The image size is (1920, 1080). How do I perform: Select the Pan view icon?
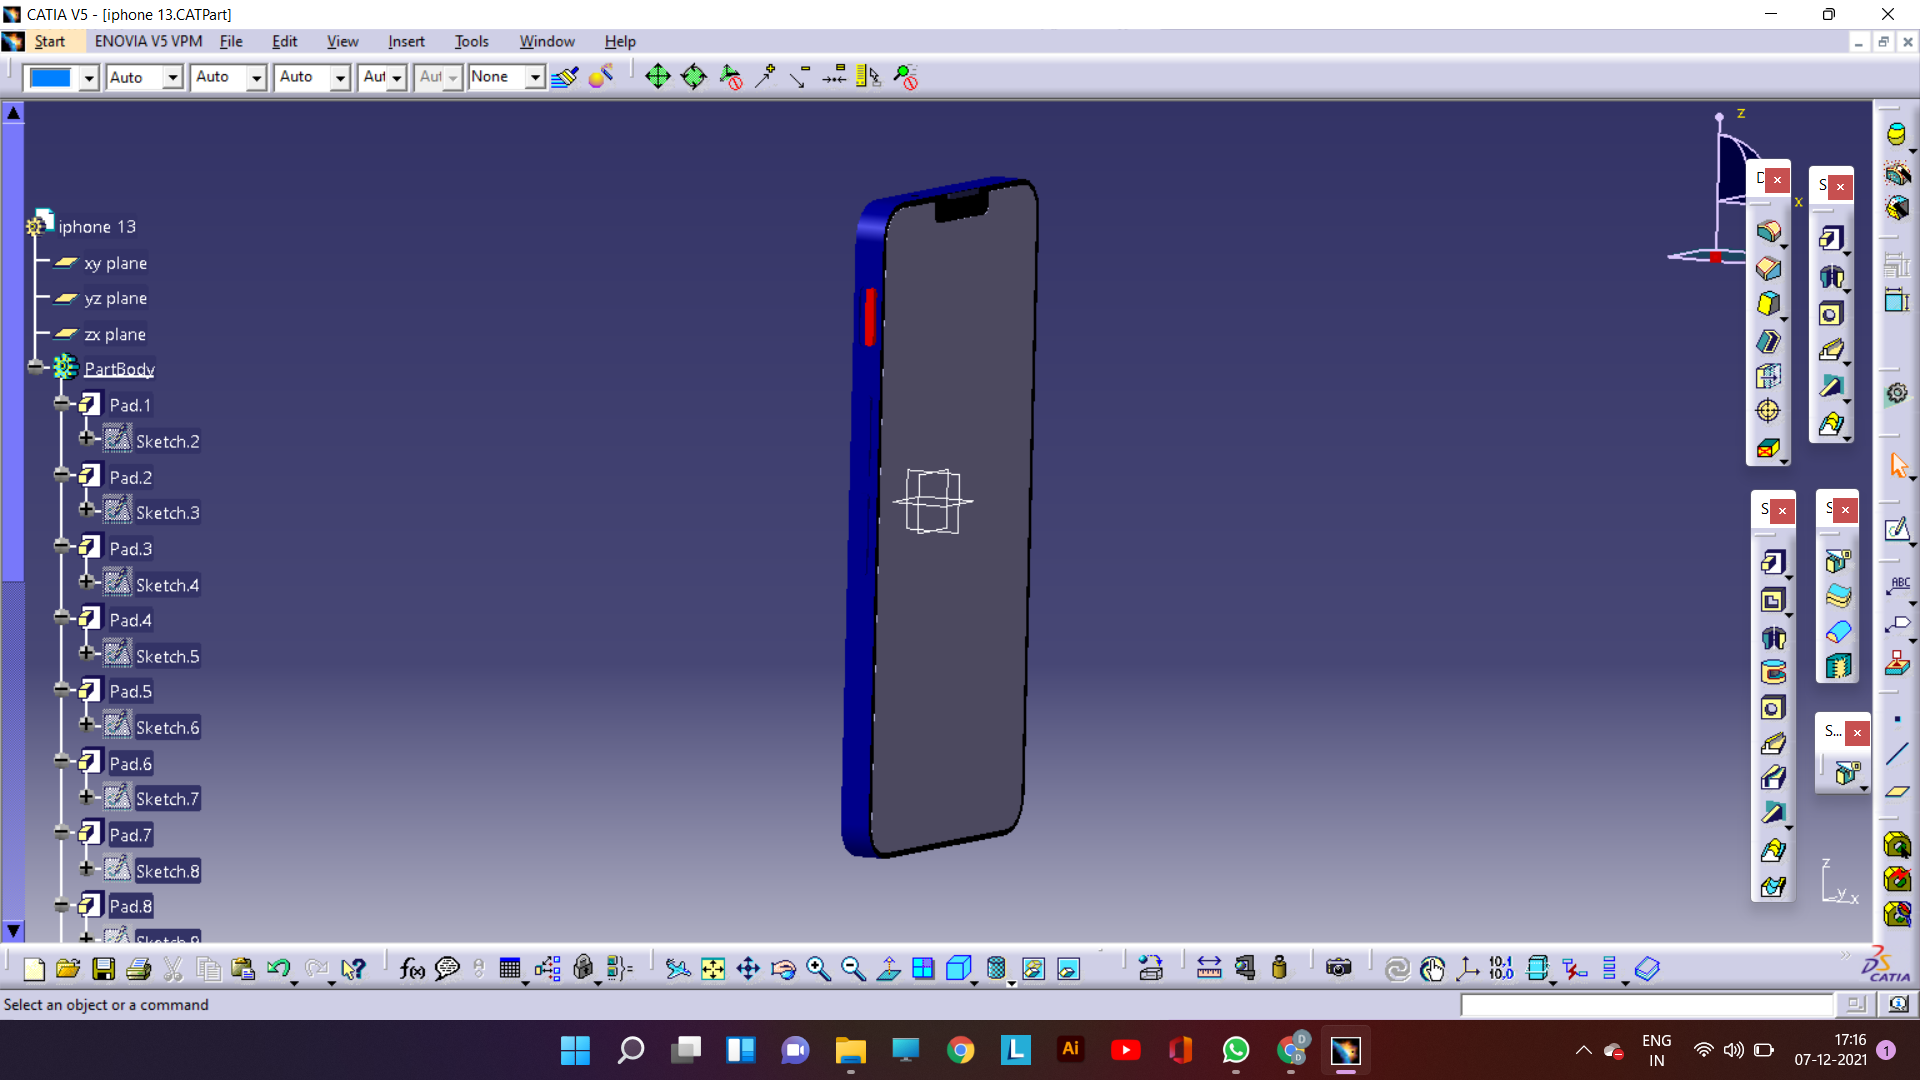pyautogui.click(x=748, y=968)
